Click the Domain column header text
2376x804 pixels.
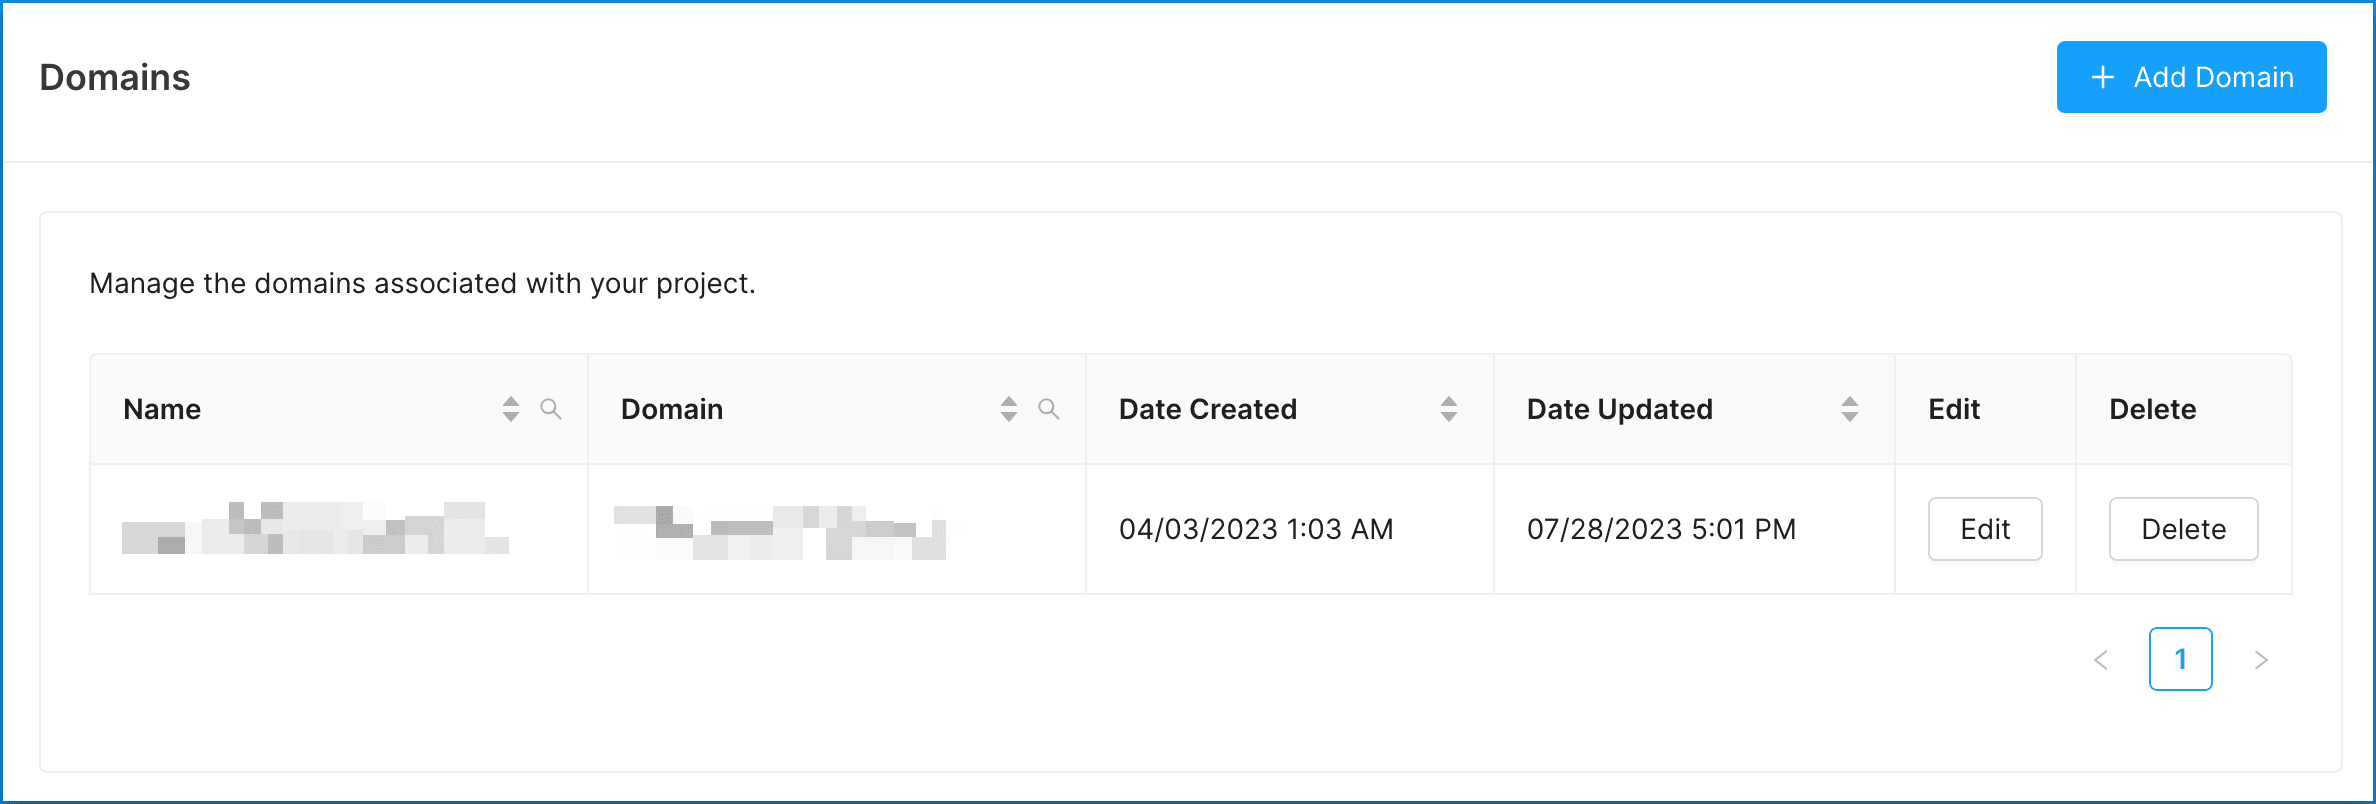click(x=672, y=409)
